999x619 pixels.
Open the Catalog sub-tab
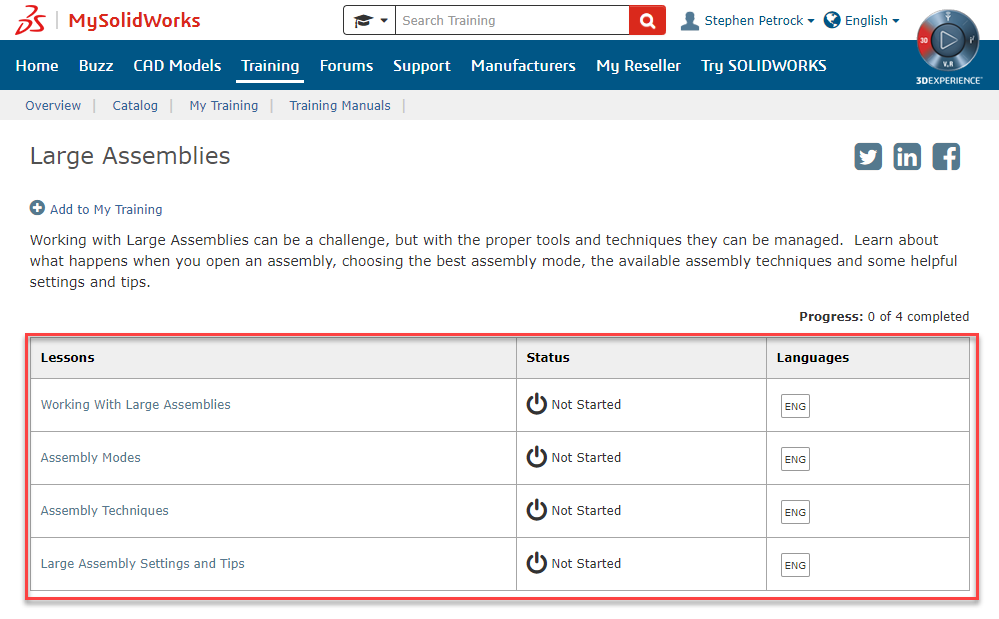pyautogui.click(x=135, y=106)
